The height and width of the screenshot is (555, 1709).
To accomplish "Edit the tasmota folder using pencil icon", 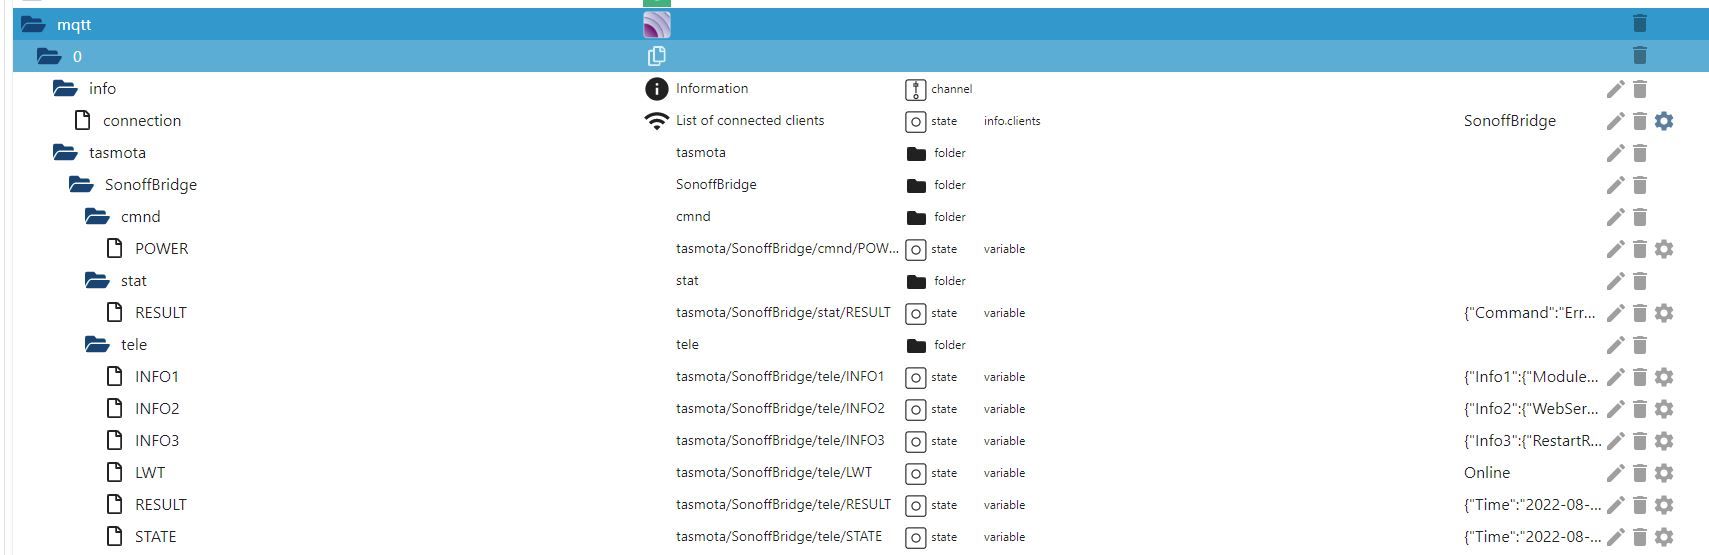I will pos(1615,153).
